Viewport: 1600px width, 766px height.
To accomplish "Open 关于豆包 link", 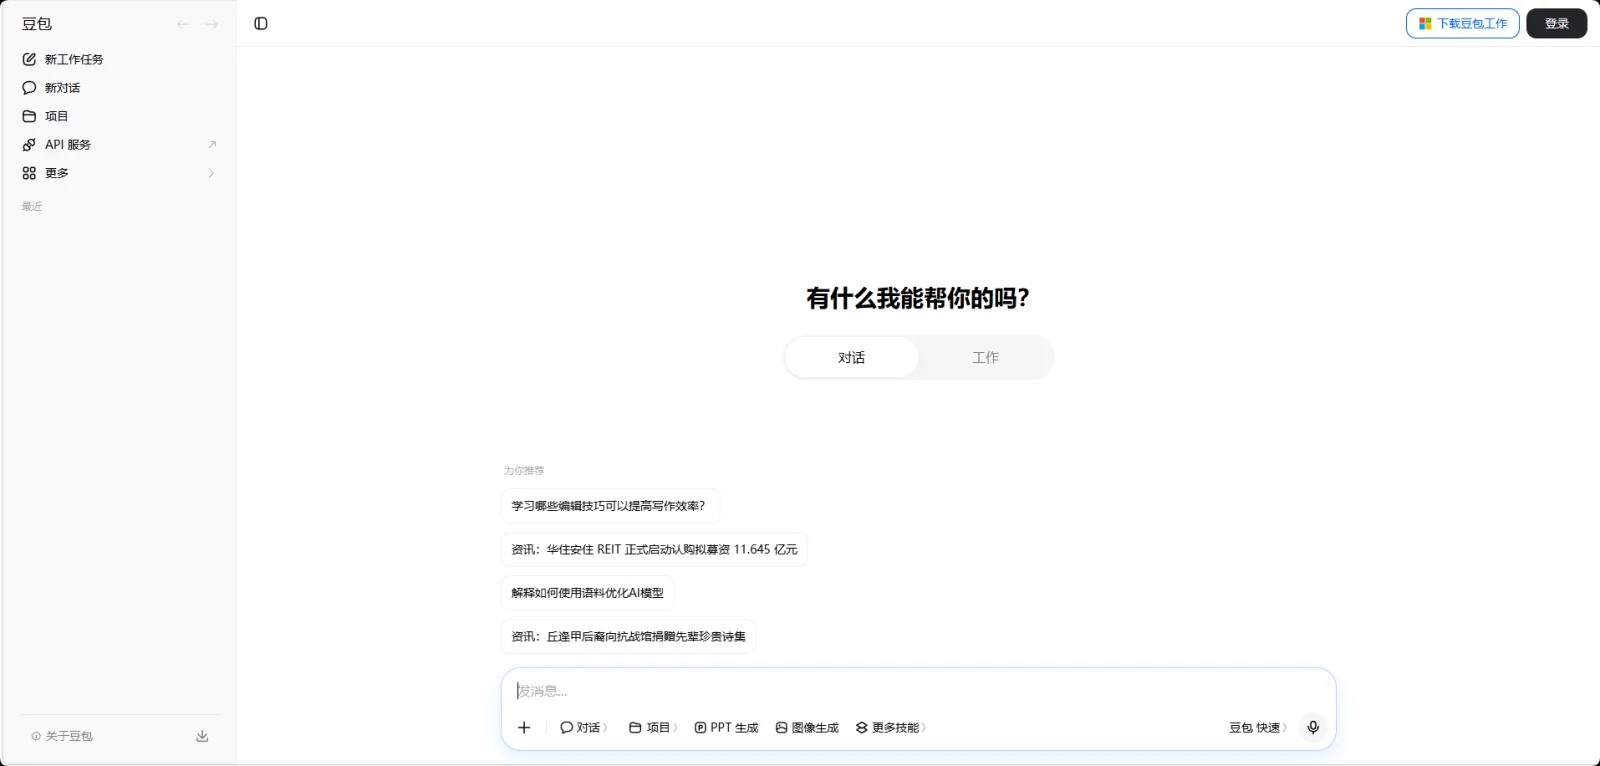I will point(69,736).
